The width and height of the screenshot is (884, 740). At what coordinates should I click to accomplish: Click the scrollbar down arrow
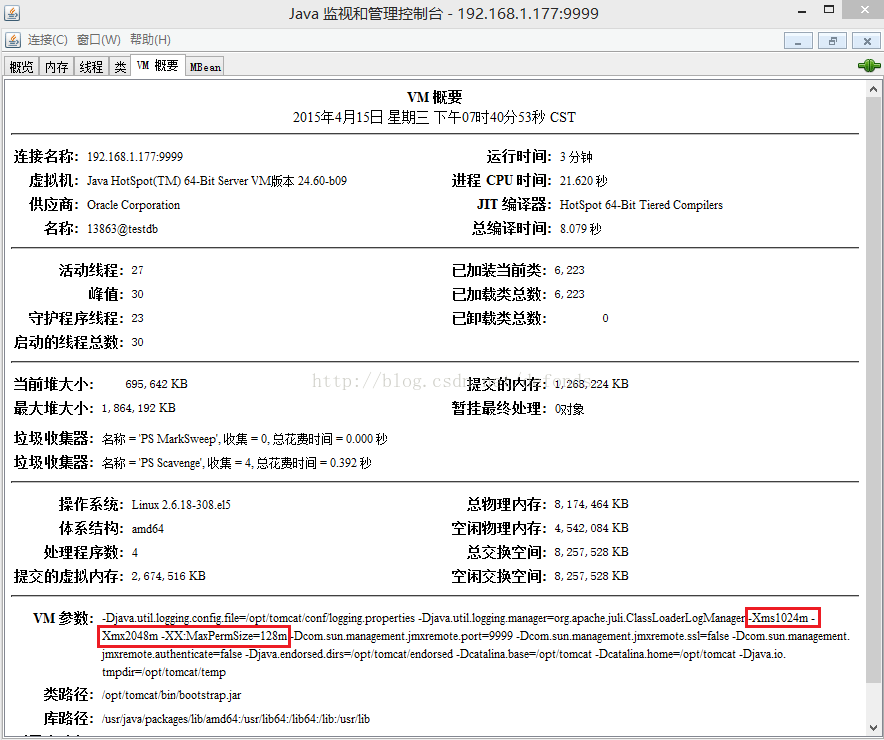coord(873,727)
